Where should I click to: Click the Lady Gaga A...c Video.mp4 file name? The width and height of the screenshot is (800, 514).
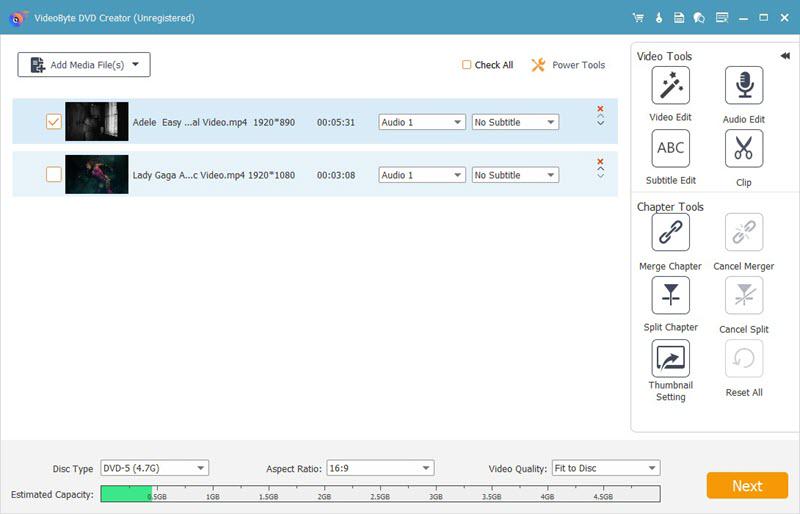point(188,175)
